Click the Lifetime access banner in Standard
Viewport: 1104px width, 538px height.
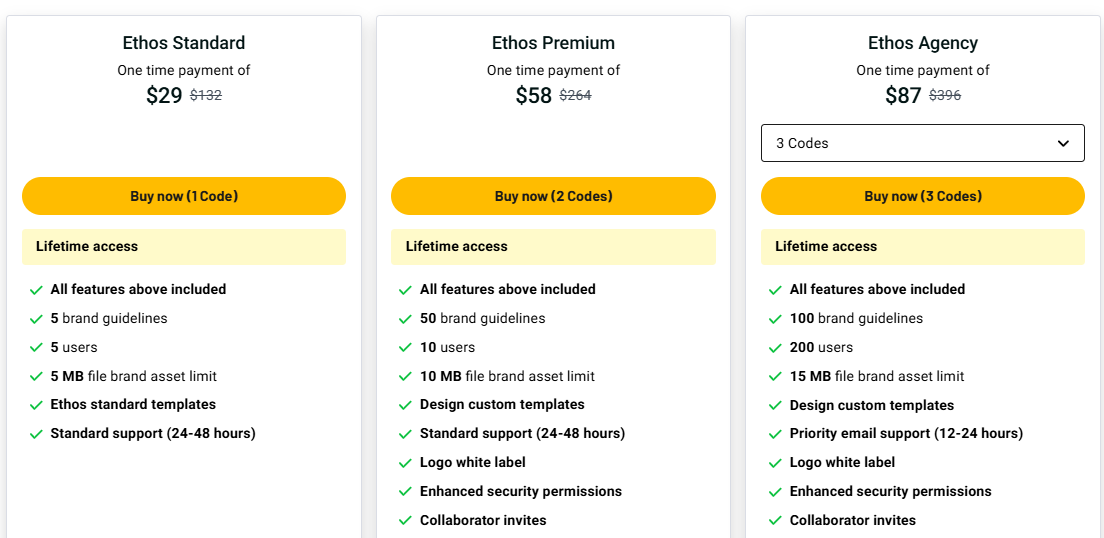point(184,247)
